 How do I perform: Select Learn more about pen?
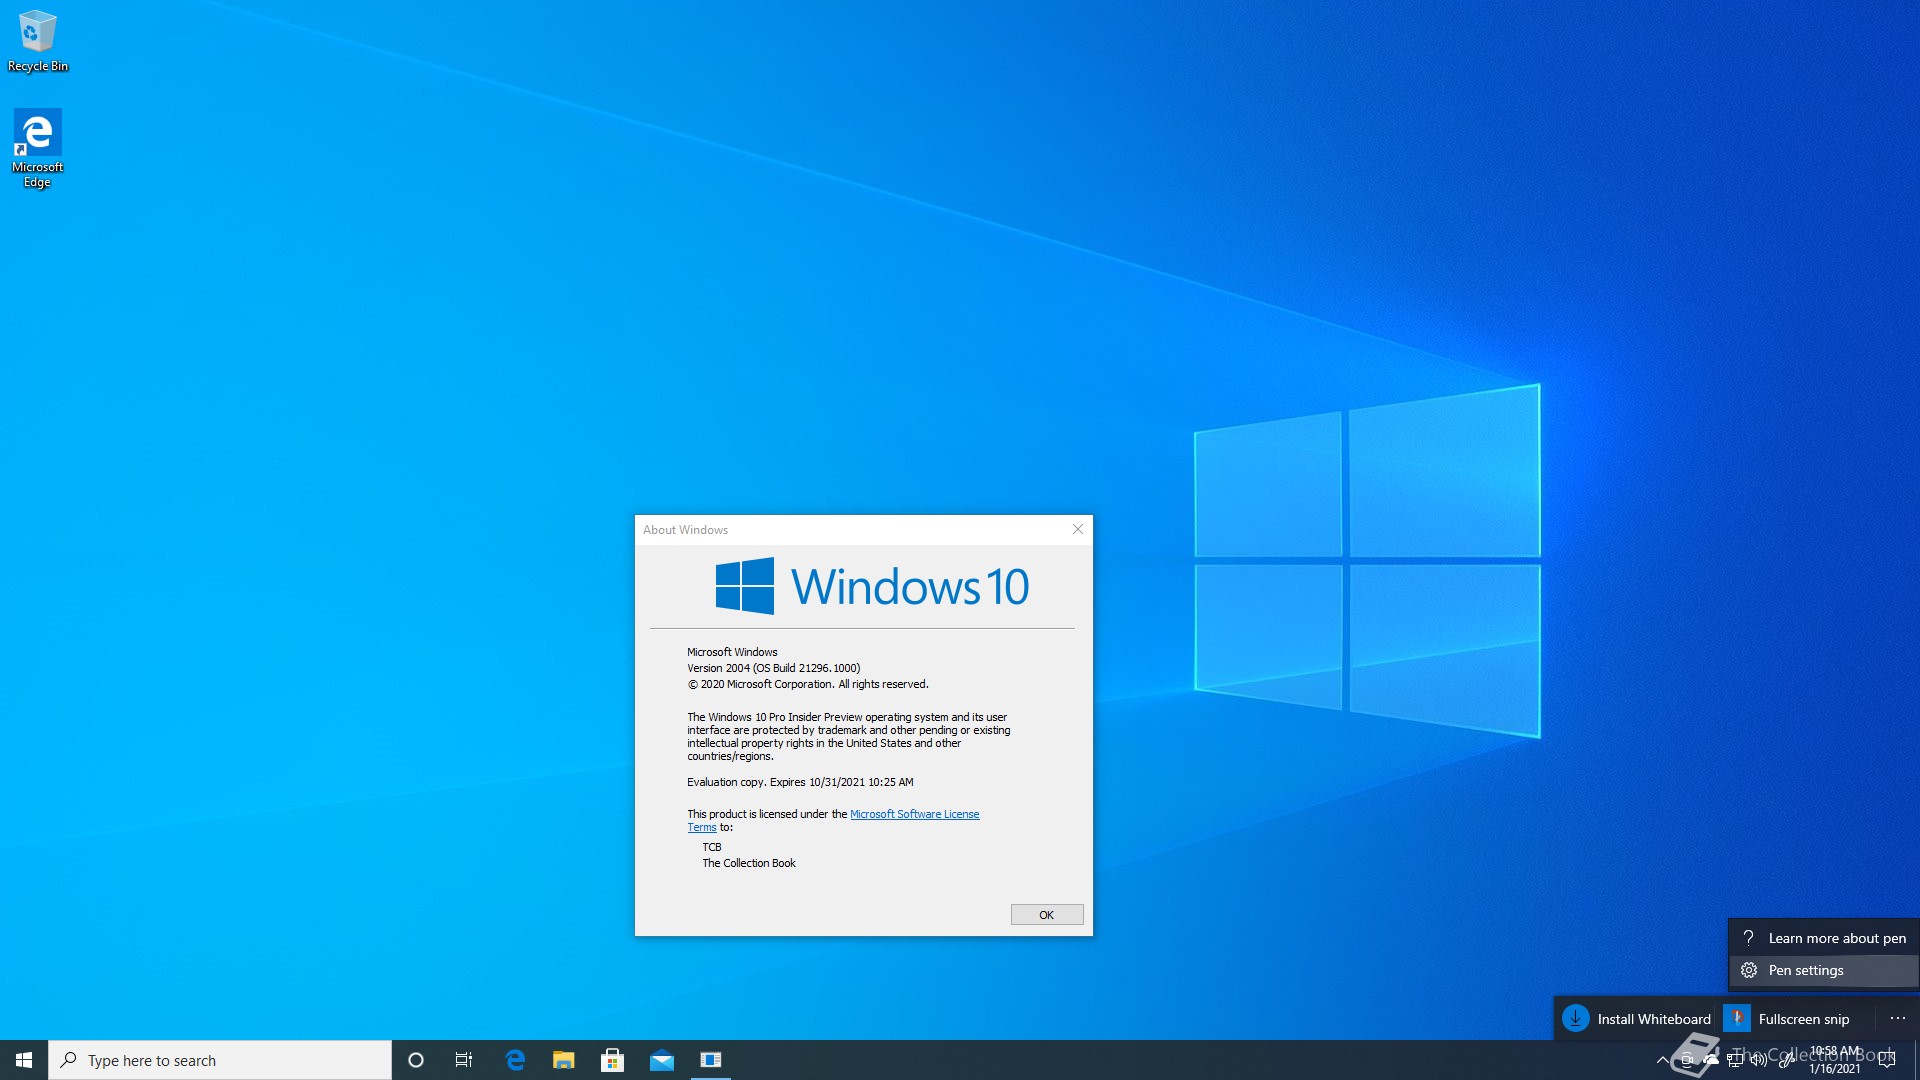coord(1824,938)
